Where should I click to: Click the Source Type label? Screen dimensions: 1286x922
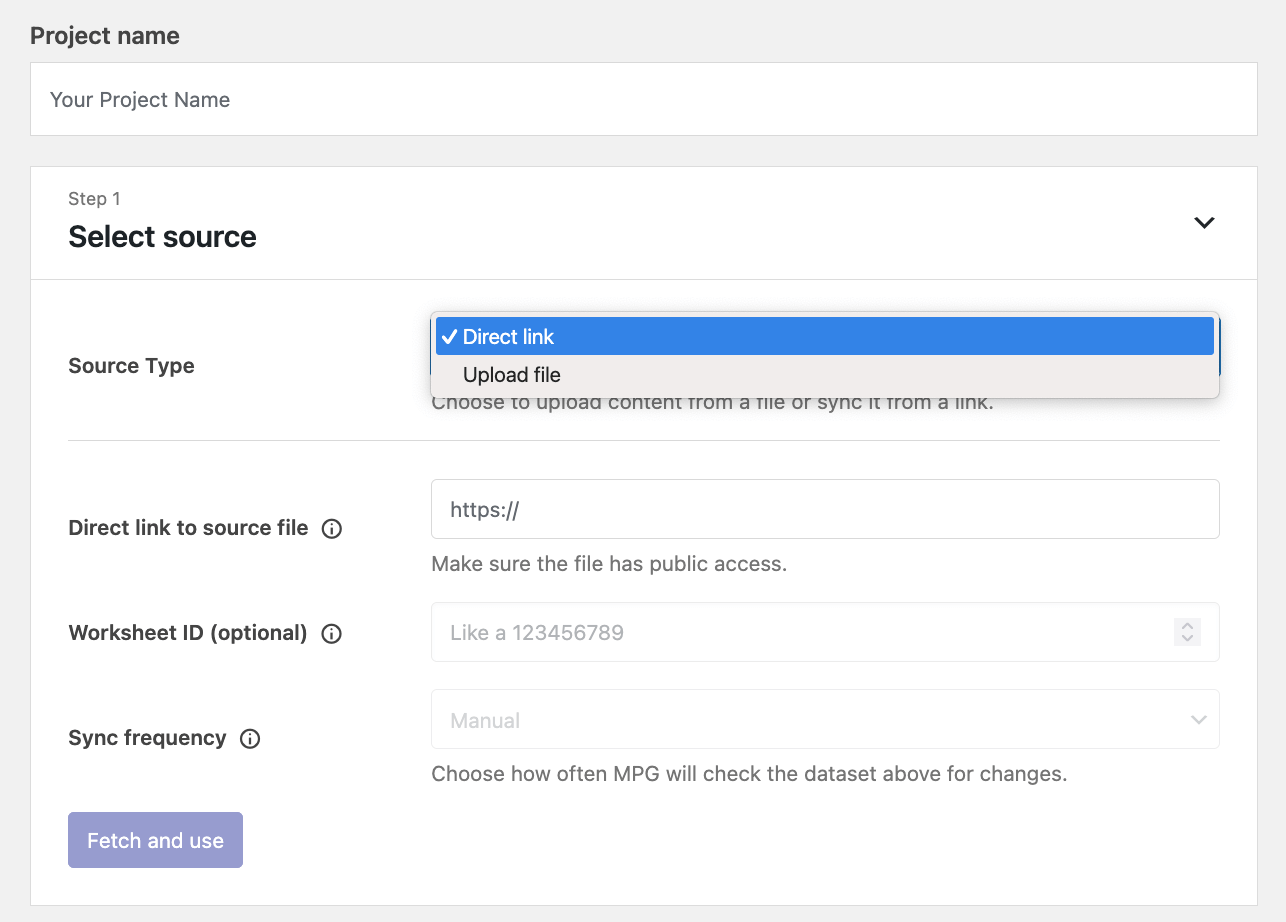pos(131,366)
